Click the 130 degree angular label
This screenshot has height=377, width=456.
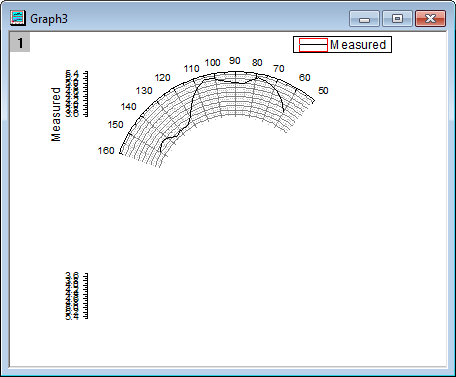(x=144, y=91)
